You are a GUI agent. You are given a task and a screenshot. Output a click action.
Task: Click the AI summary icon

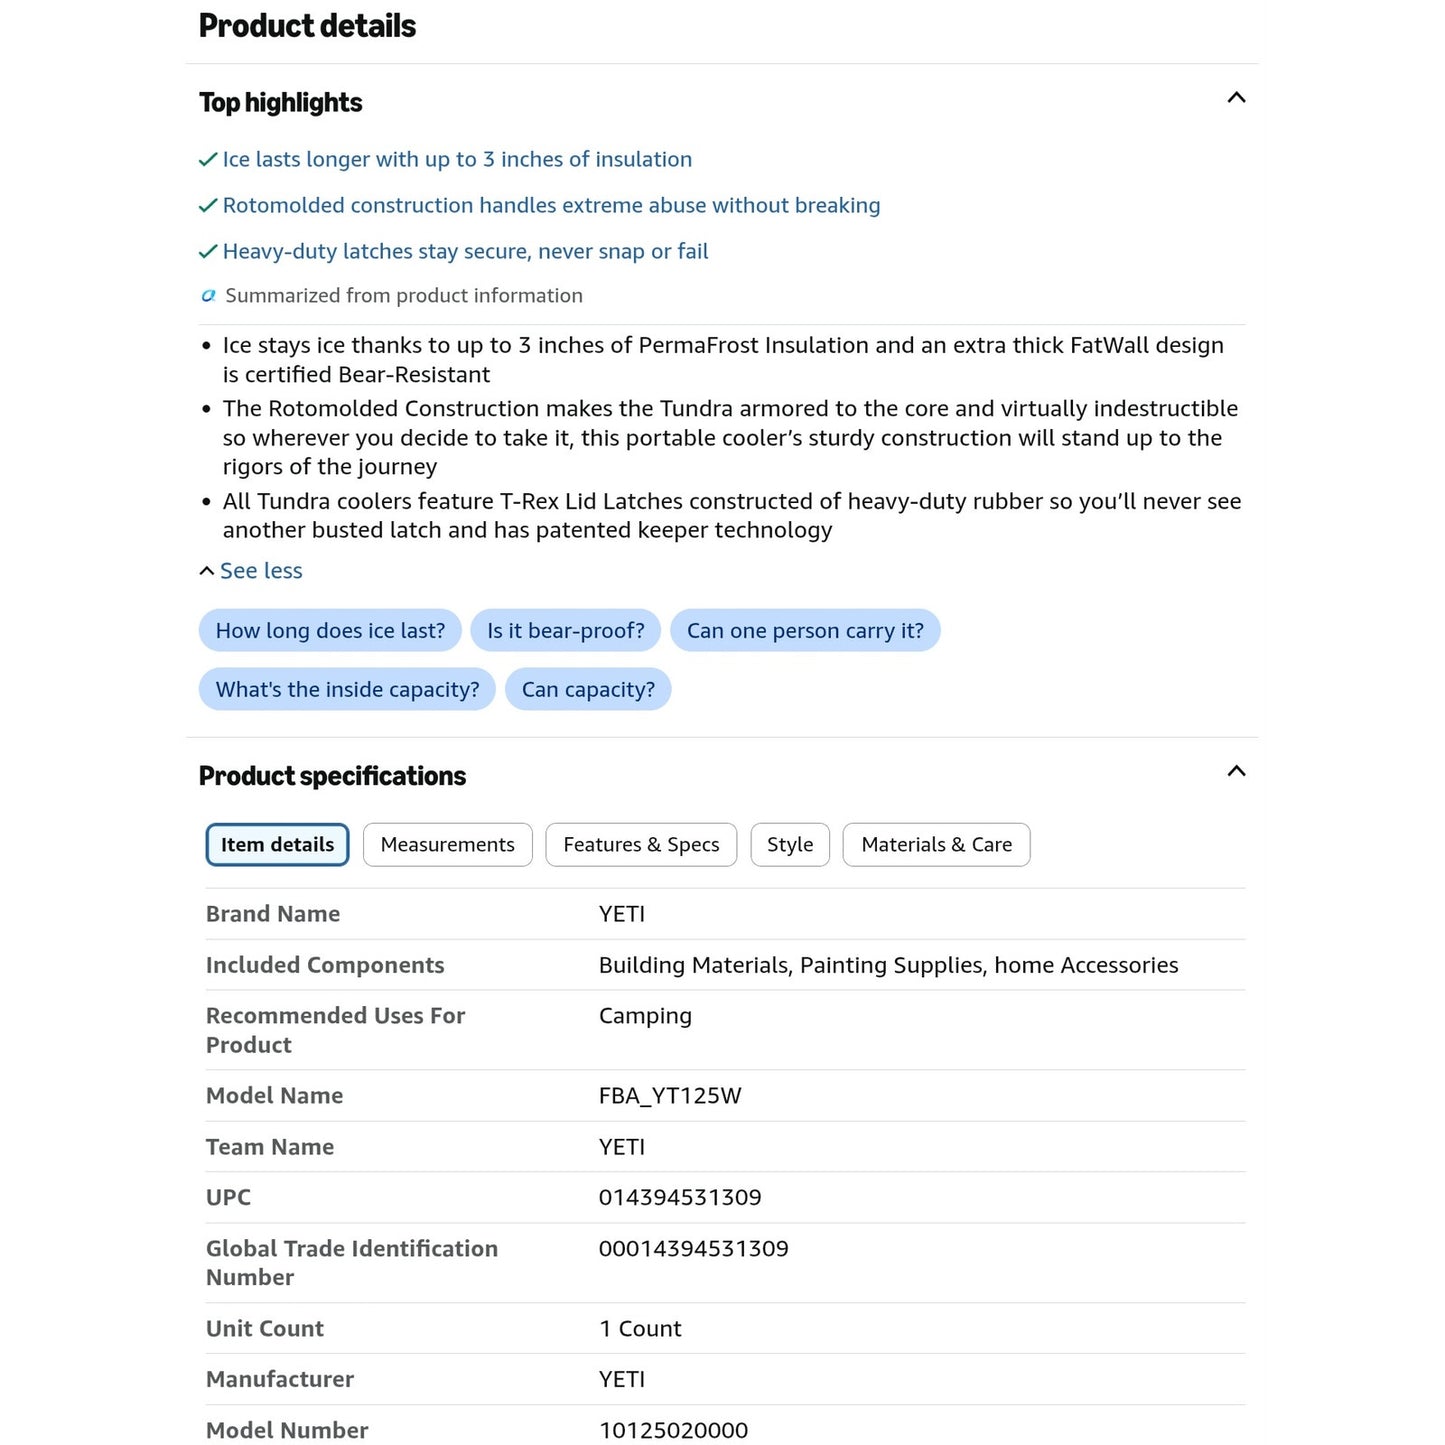[208, 296]
